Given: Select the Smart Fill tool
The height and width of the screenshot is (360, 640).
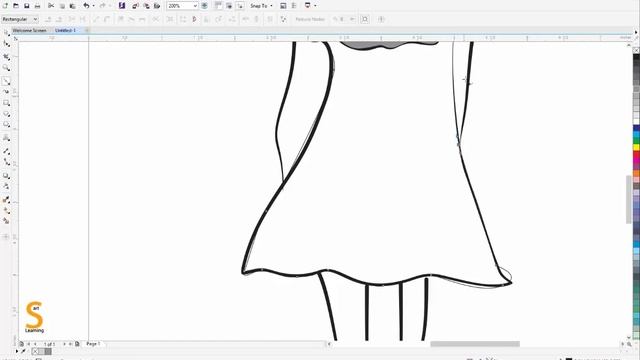Looking at the screenshot, I should tap(6, 221).
